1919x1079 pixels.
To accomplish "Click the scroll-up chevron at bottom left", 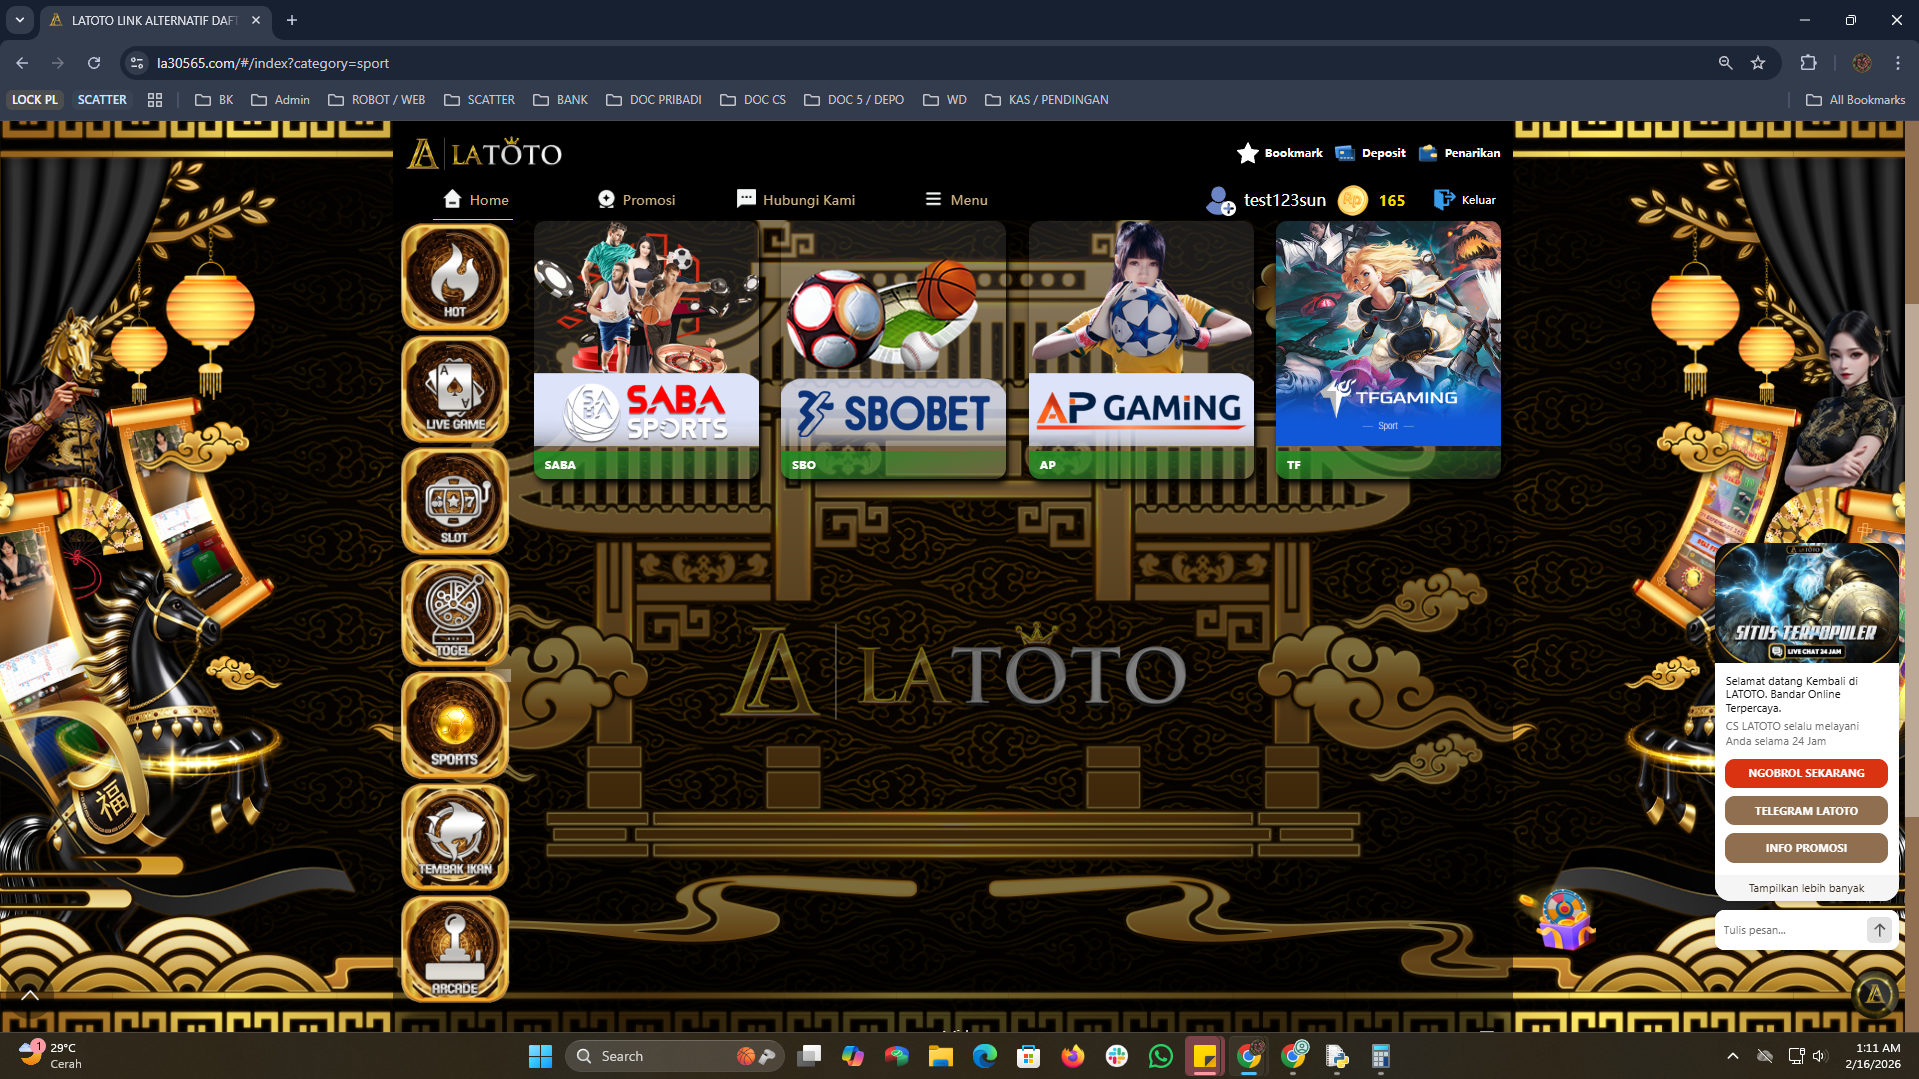I will [x=30, y=995].
